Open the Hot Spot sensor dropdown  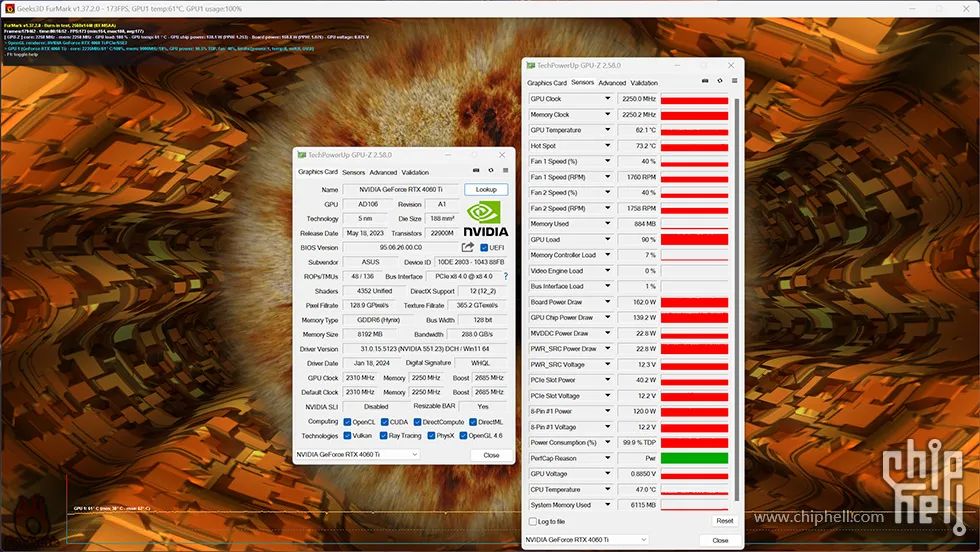tap(607, 146)
